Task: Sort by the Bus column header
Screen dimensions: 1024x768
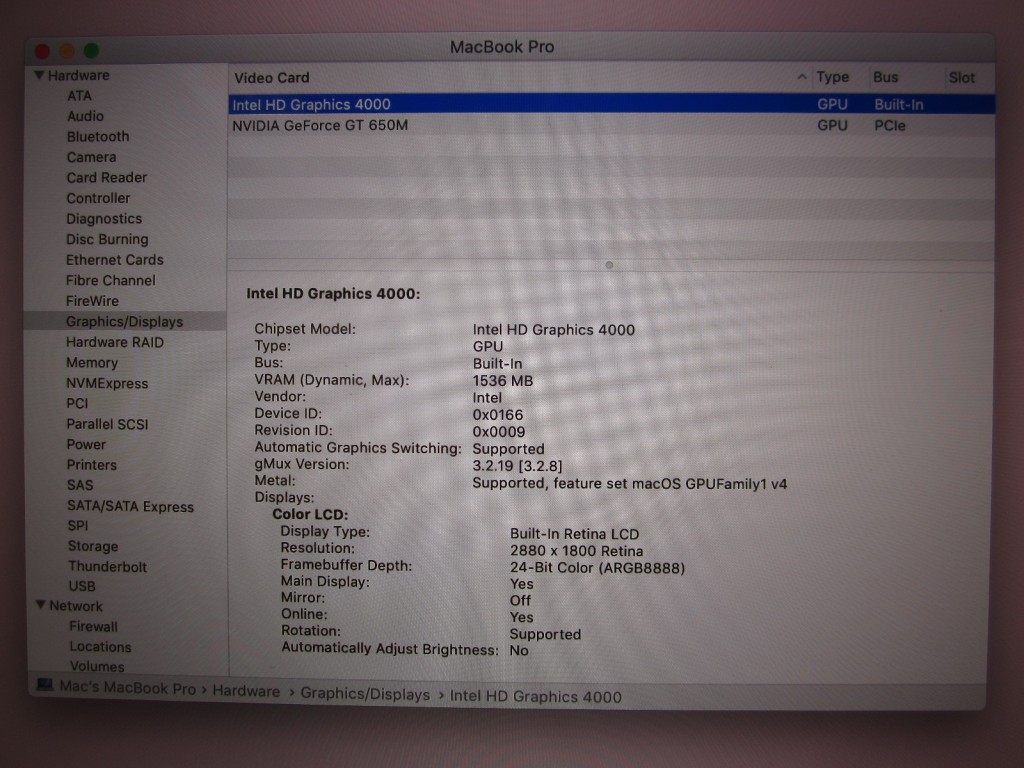Action: [886, 77]
